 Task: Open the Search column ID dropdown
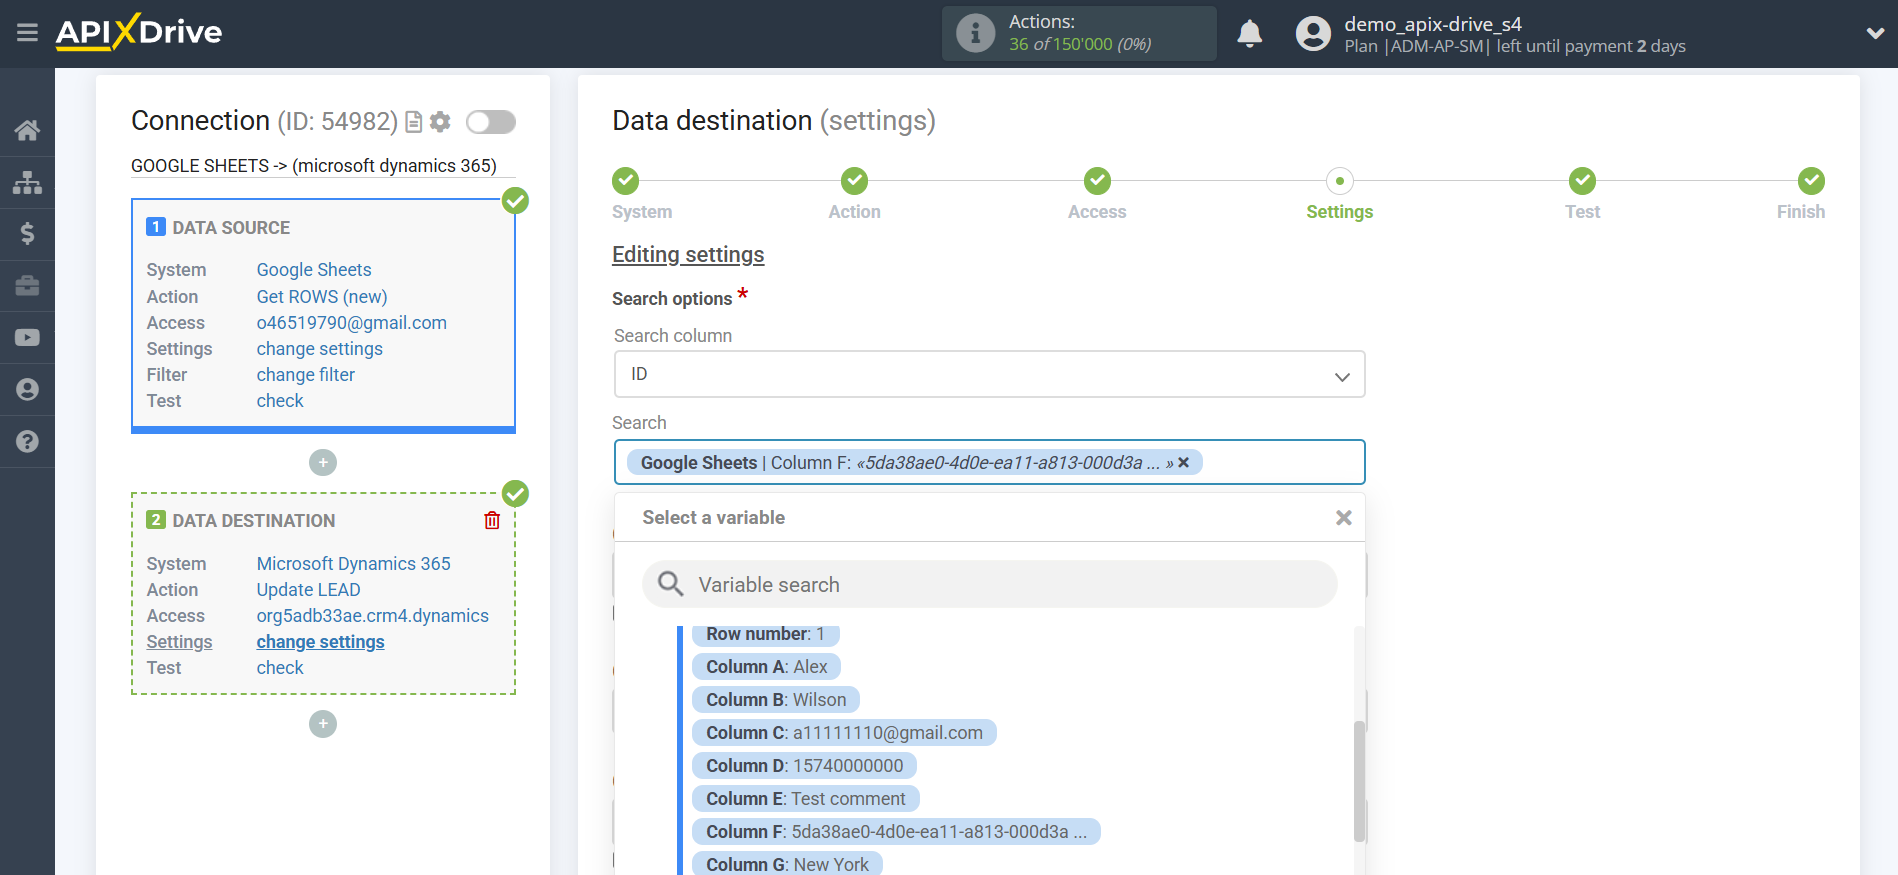tap(990, 374)
